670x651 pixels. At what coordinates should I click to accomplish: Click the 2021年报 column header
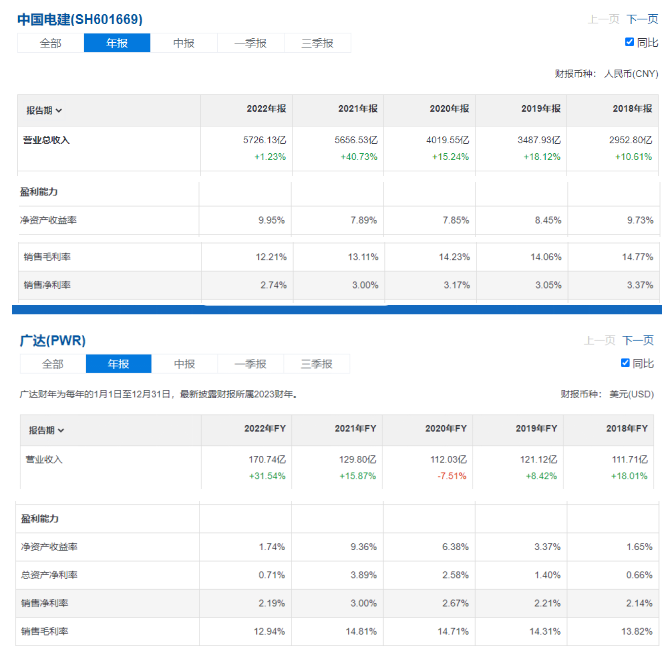[358, 109]
